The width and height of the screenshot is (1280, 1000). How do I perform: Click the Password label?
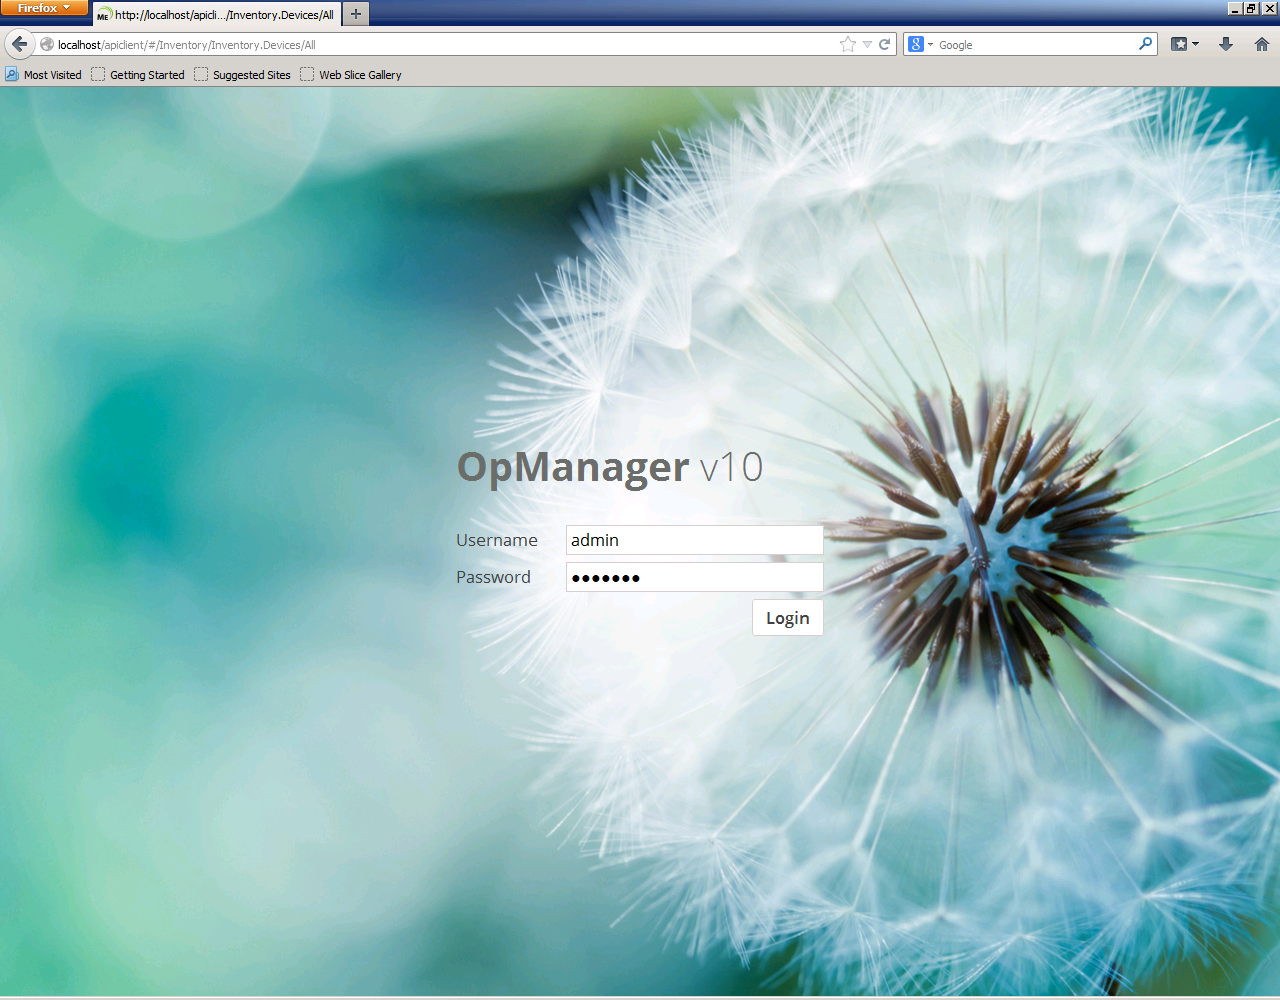493,577
